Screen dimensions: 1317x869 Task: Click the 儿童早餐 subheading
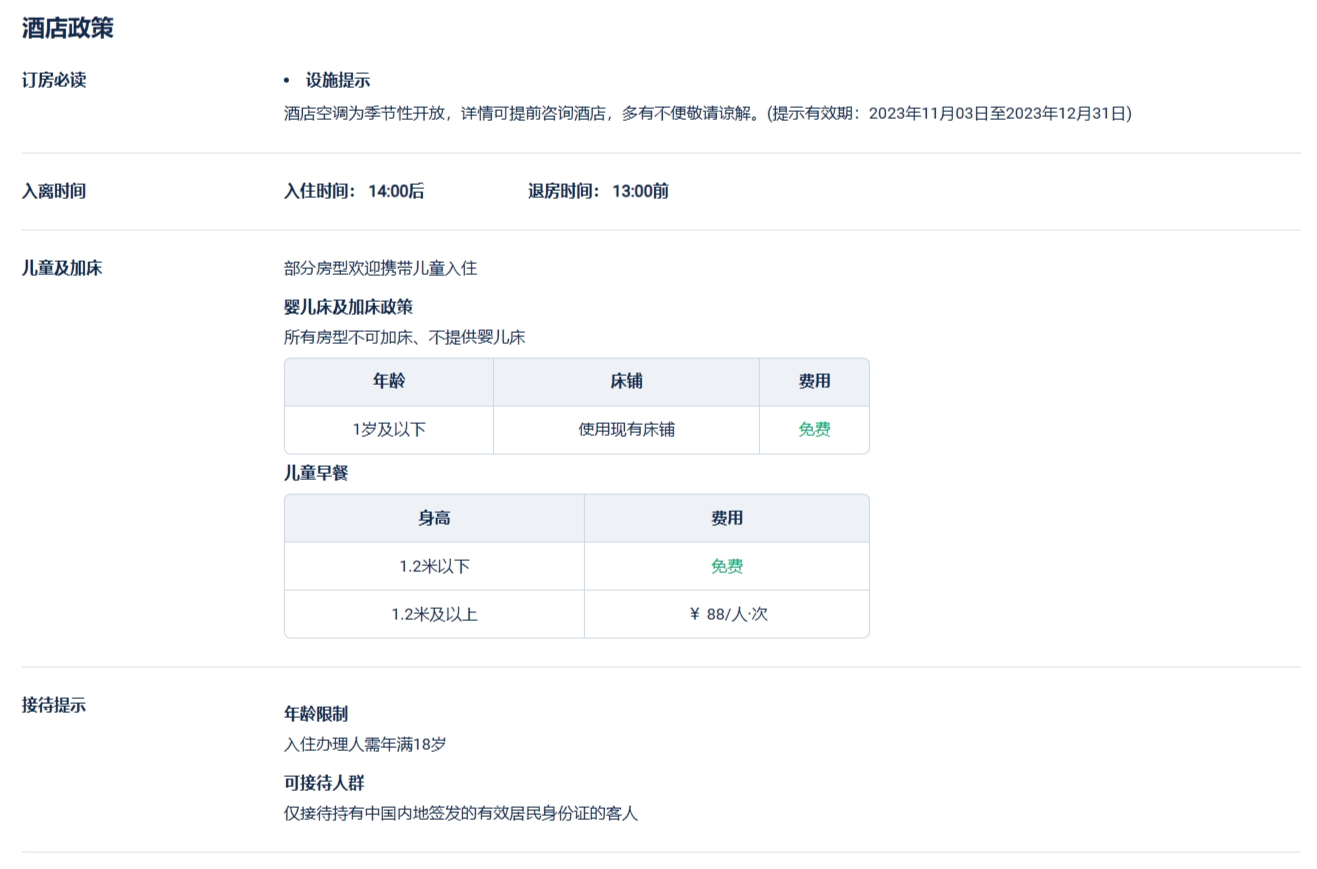pos(316,473)
